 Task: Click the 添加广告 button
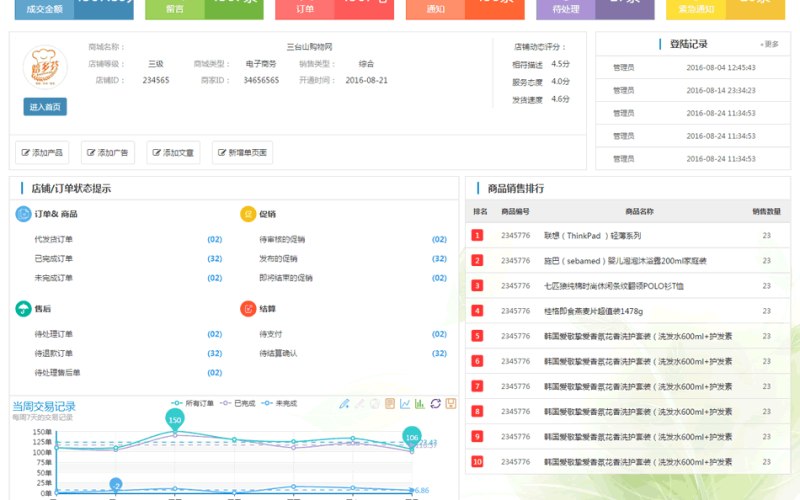108,153
